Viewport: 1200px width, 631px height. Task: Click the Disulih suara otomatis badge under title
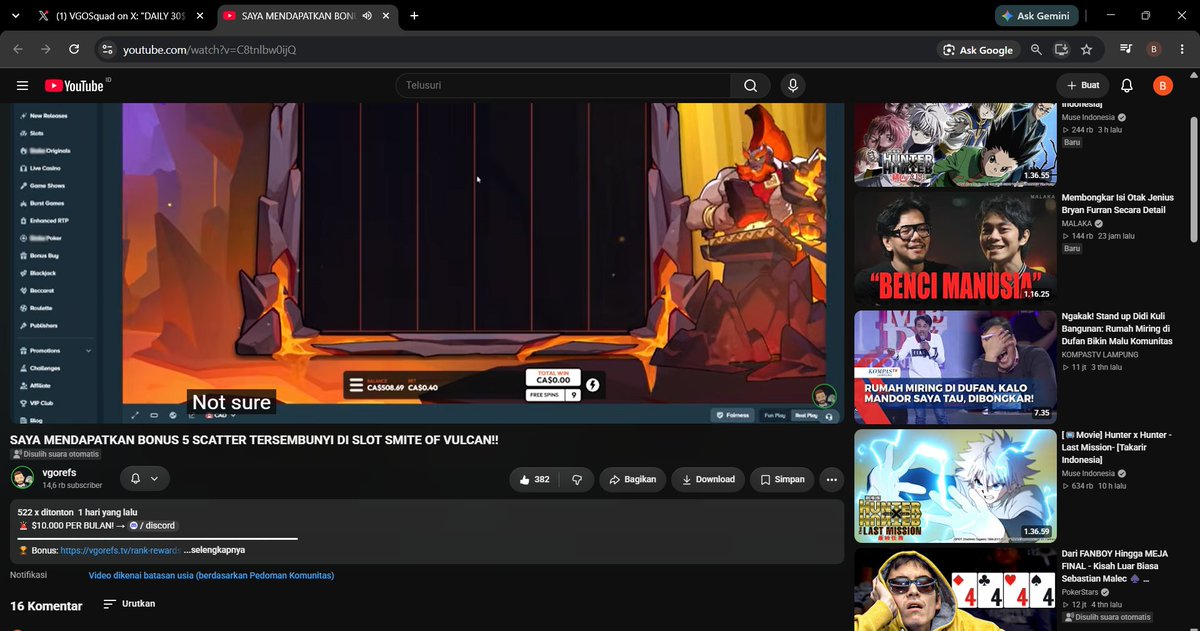pos(57,454)
